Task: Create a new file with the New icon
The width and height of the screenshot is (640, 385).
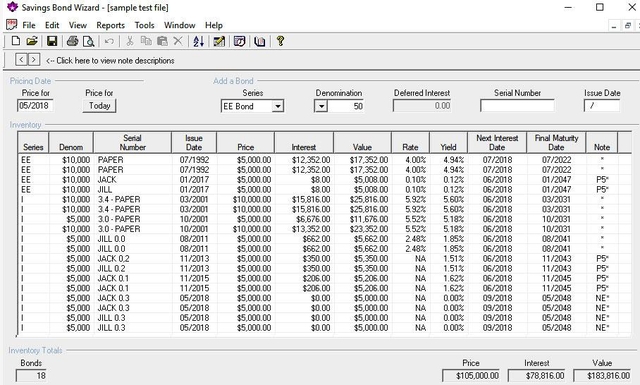Action: (x=16, y=41)
